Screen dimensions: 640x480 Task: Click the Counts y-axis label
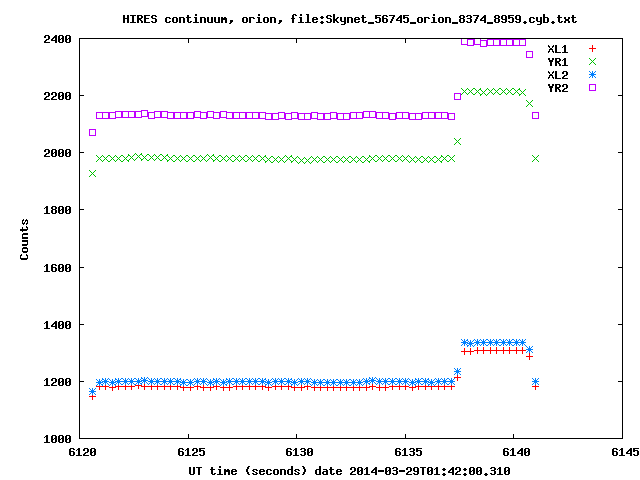coord(24,239)
